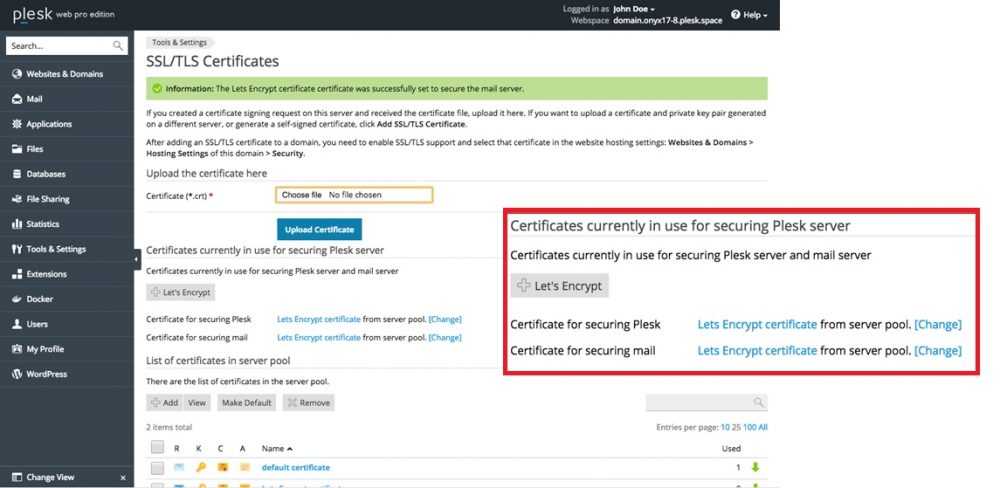Click the Users person icon in sidebar

[x=17, y=324]
